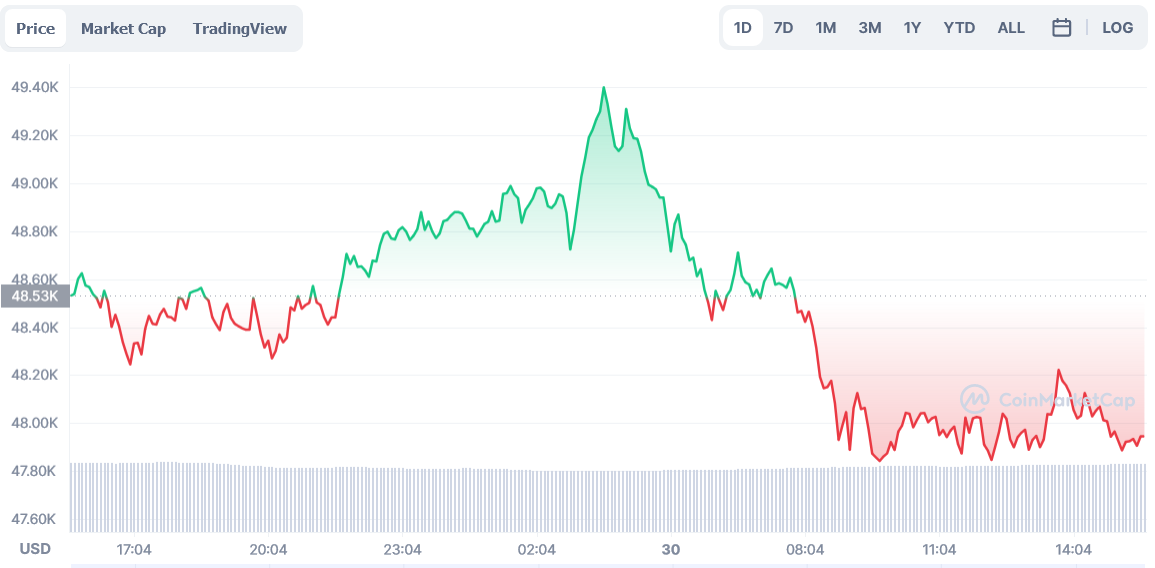Switch to the Market Cap tab
The width and height of the screenshot is (1155, 568).
coord(123,29)
